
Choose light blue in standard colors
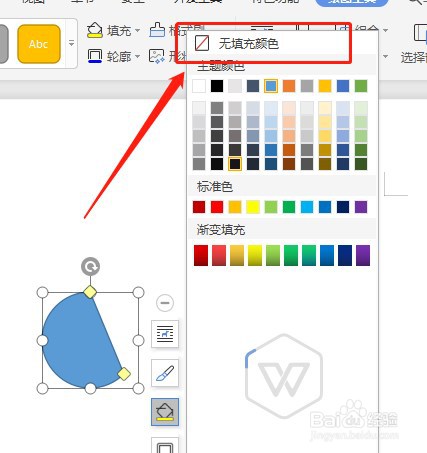(x=307, y=207)
